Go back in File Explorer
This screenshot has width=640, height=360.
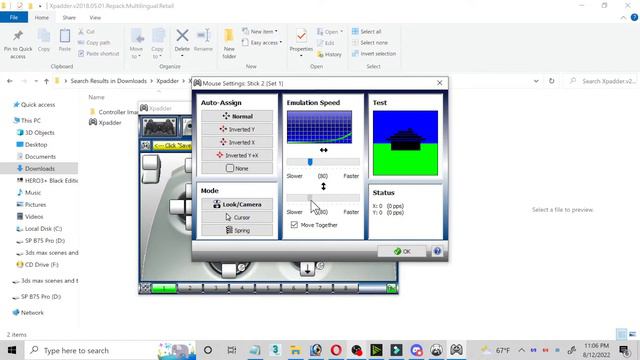[x=10, y=81]
